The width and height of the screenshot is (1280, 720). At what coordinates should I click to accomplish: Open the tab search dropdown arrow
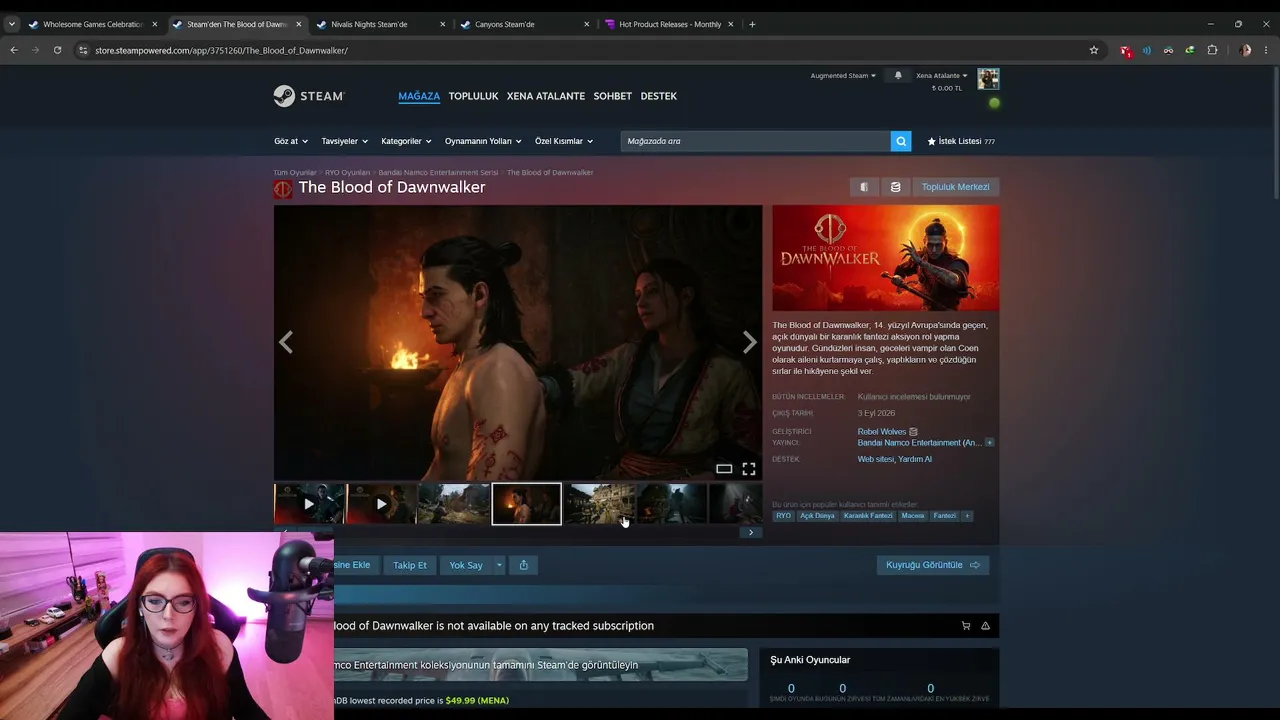(12, 24)
